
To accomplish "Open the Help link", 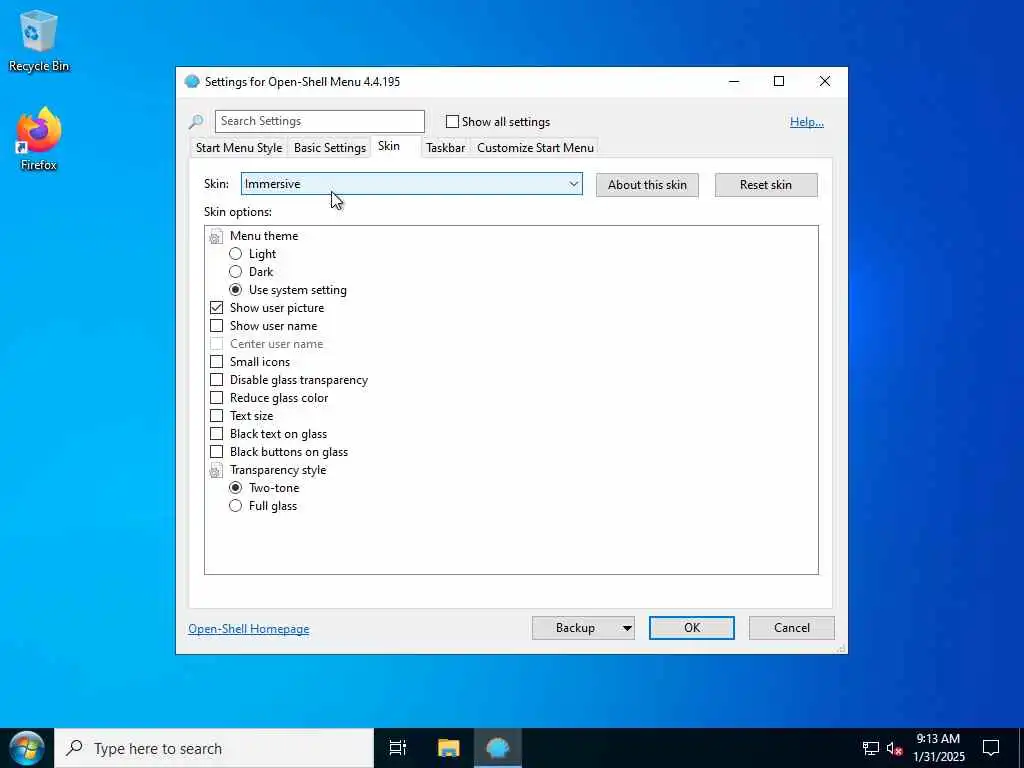I will tap(807, 122).
